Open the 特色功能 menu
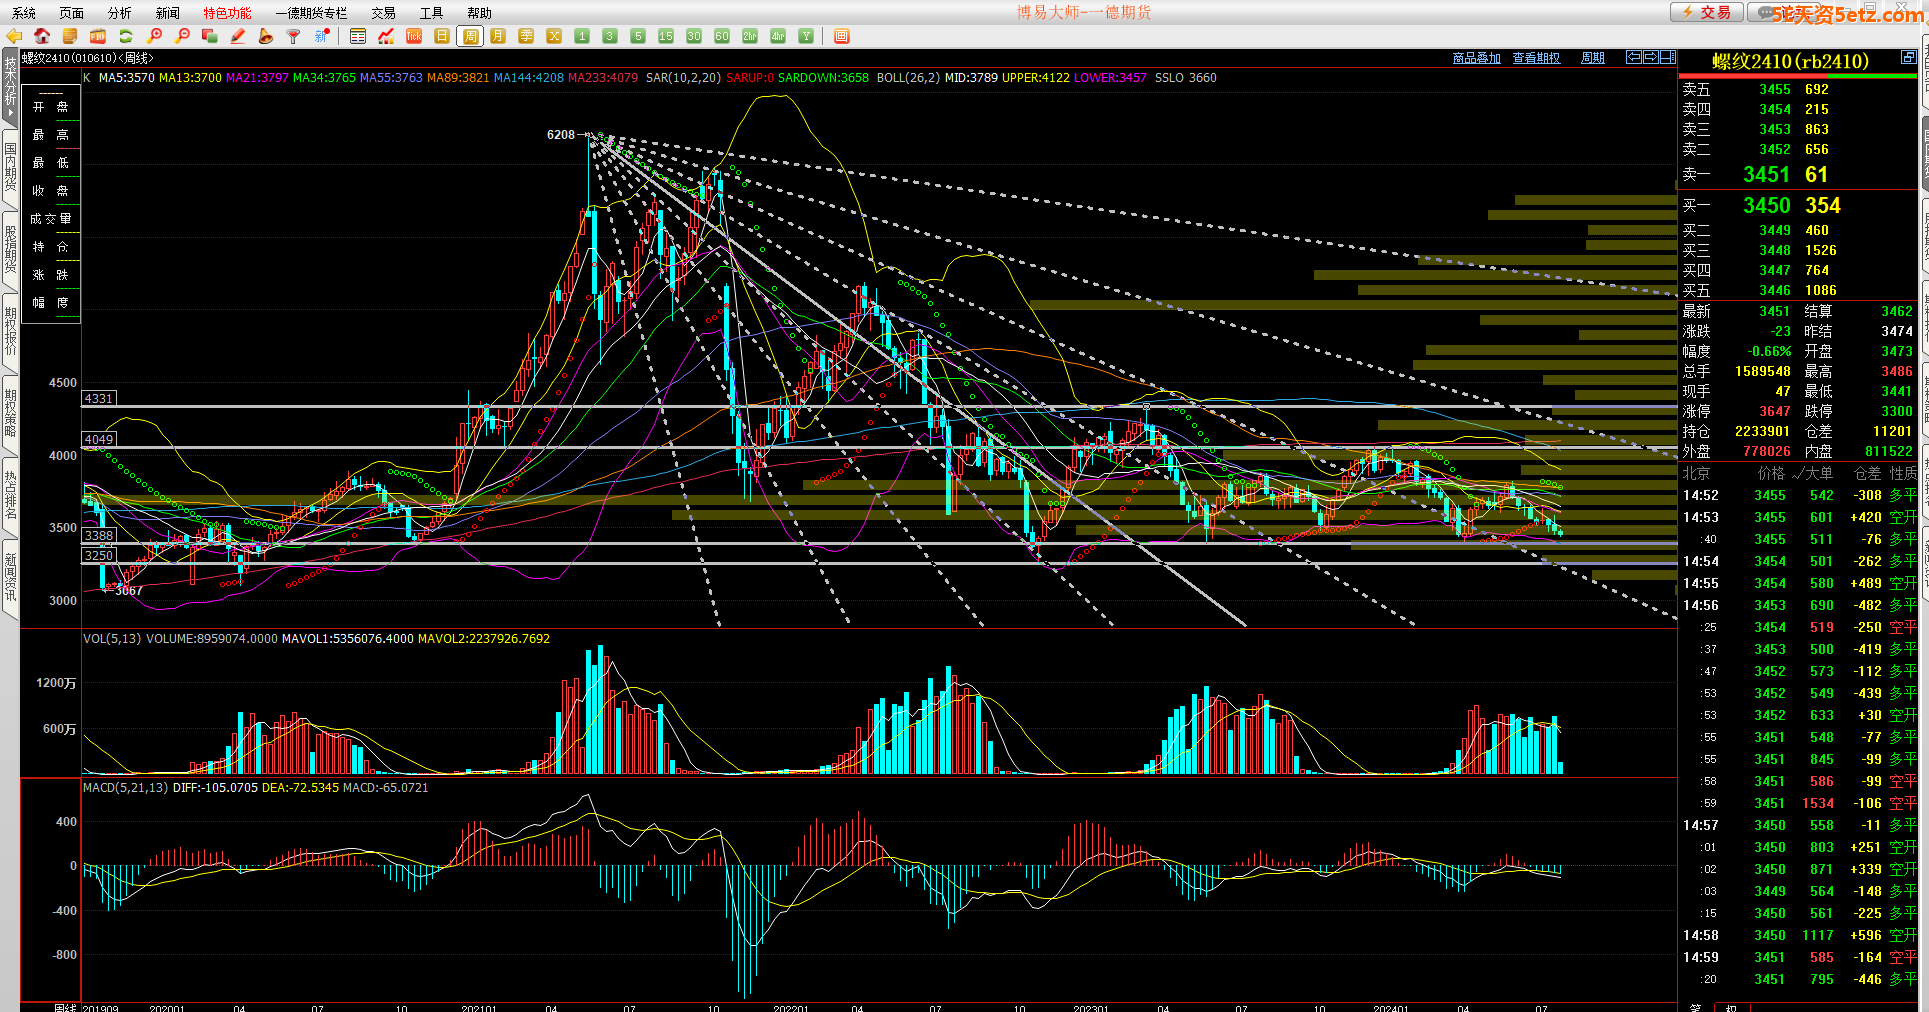Image resolution: width=1929 pixels, height=1012 pixels. coord(227,13)
